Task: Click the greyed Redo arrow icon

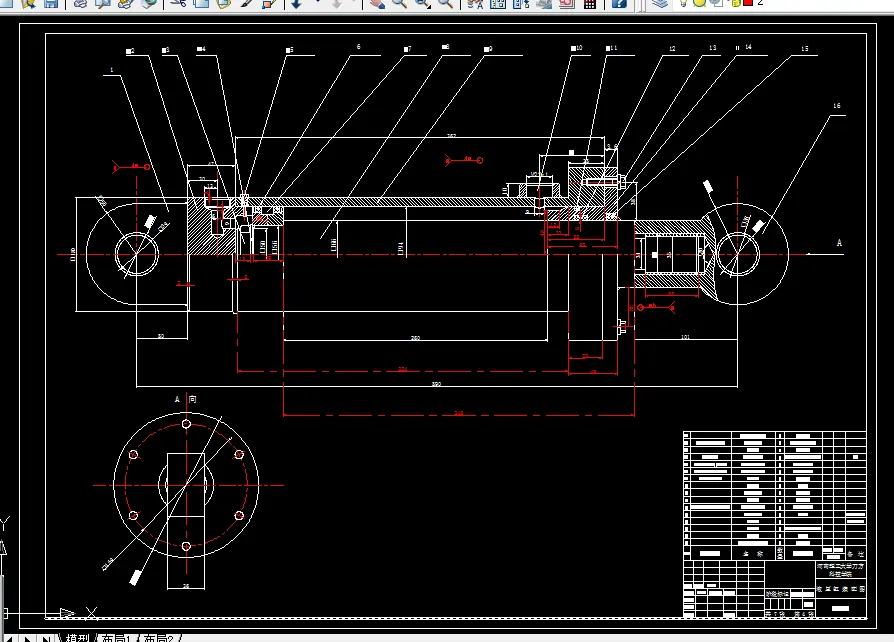Action: (338, 3)
